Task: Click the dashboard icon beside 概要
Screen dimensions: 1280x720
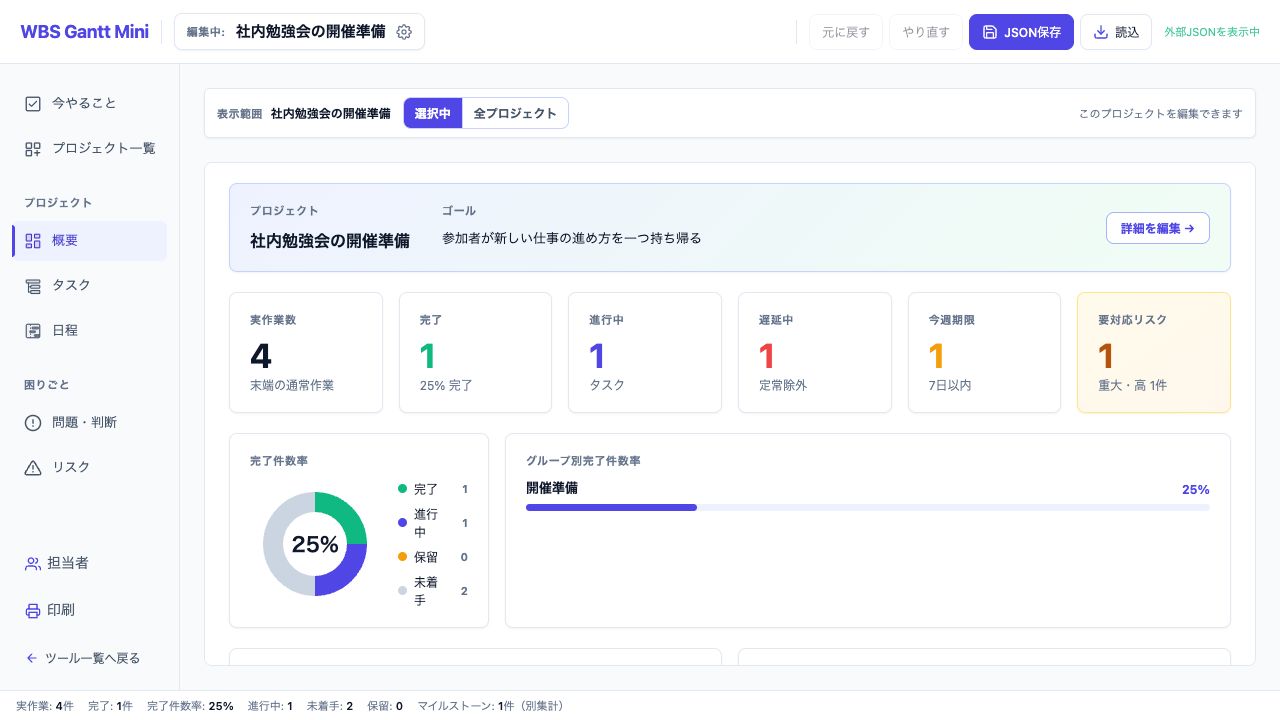Action: [33, 240]
